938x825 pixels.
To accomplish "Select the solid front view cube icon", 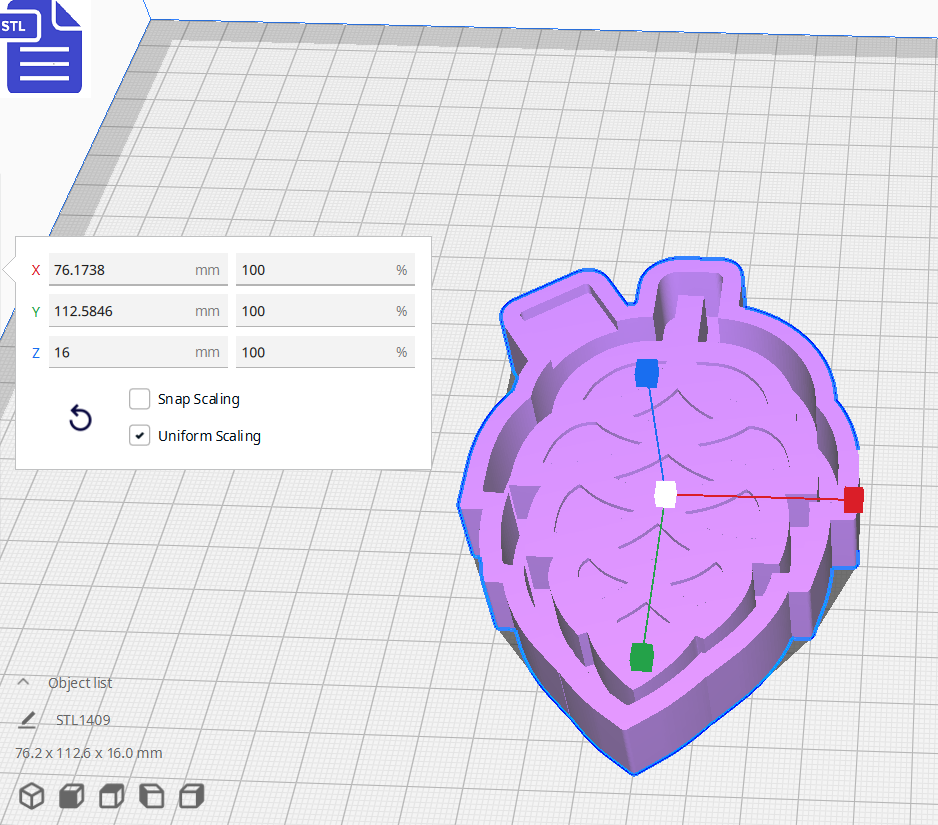I will point(71,796).
